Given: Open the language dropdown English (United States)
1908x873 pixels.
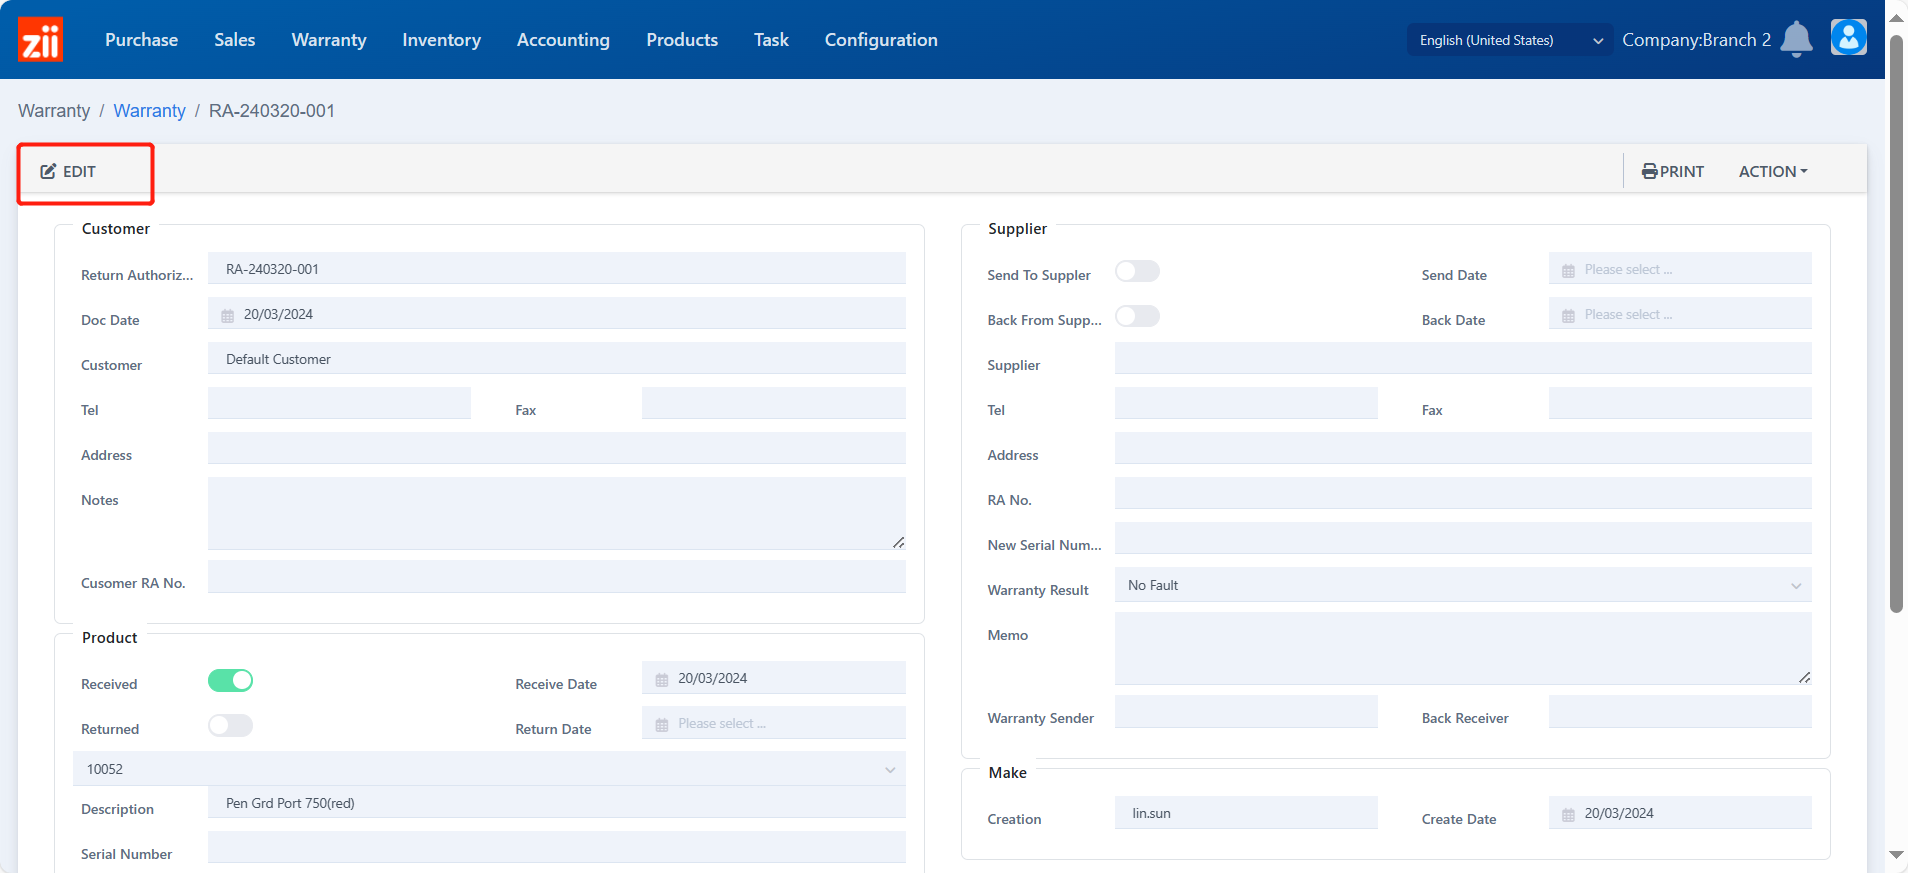Looking at the screenshot, I should tap(1509, 40).
